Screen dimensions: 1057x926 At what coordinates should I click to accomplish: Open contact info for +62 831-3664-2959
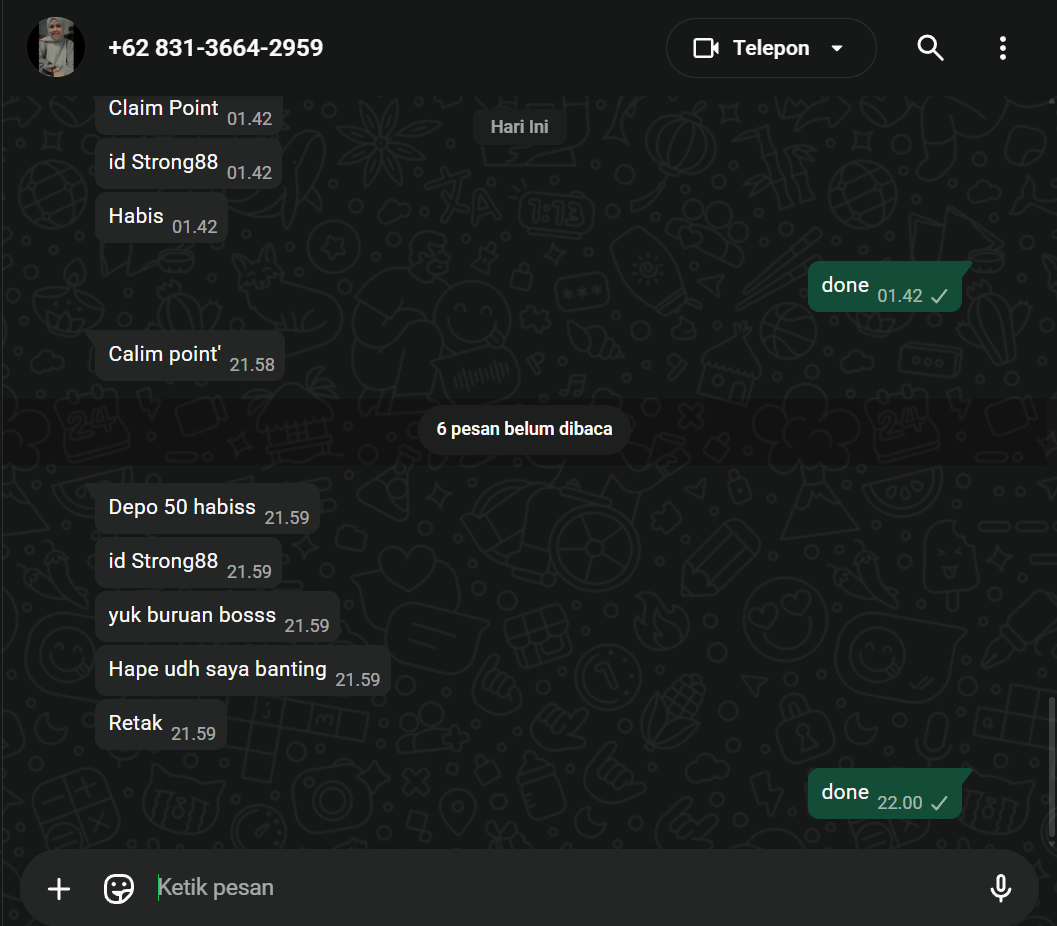[216, 48]
